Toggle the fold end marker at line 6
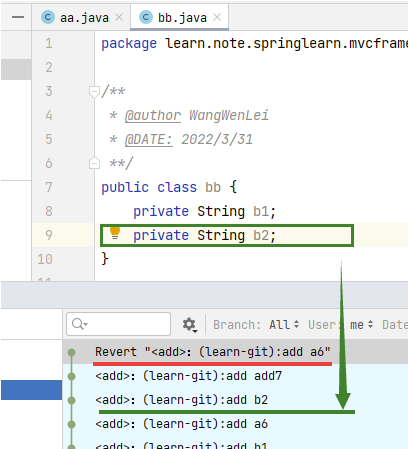 94,163
